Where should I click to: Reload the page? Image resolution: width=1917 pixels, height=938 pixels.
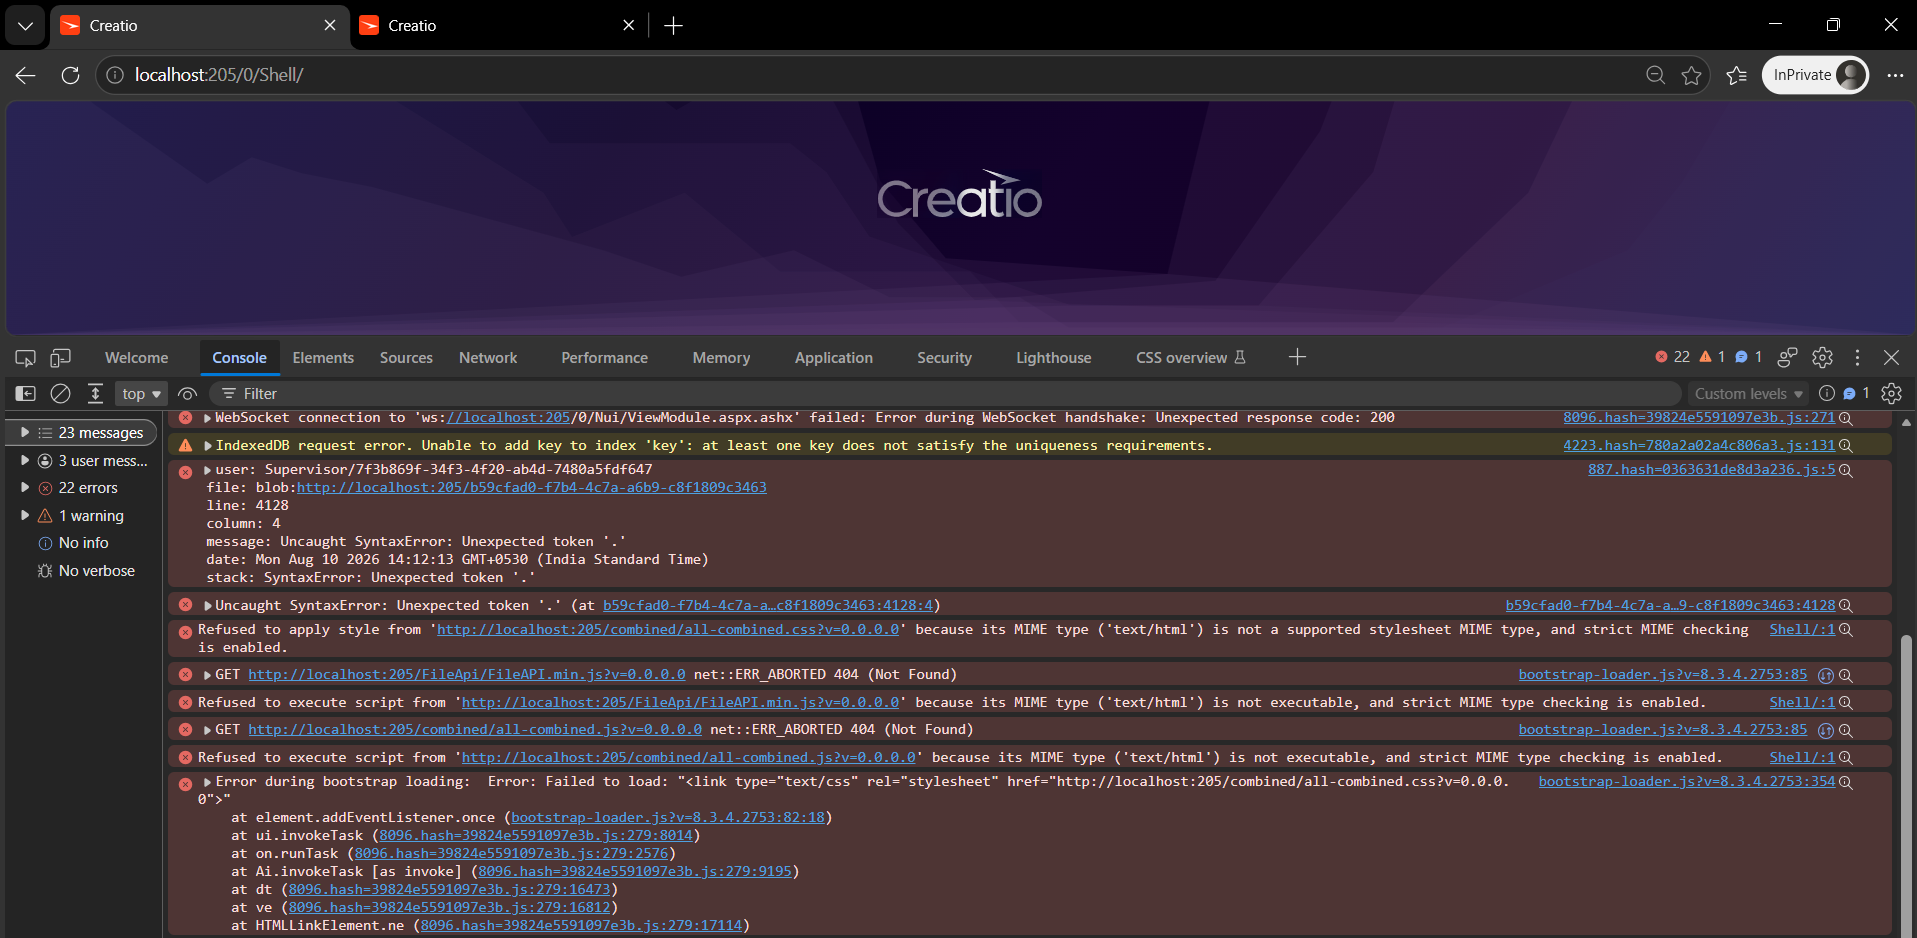pos(70,75)
